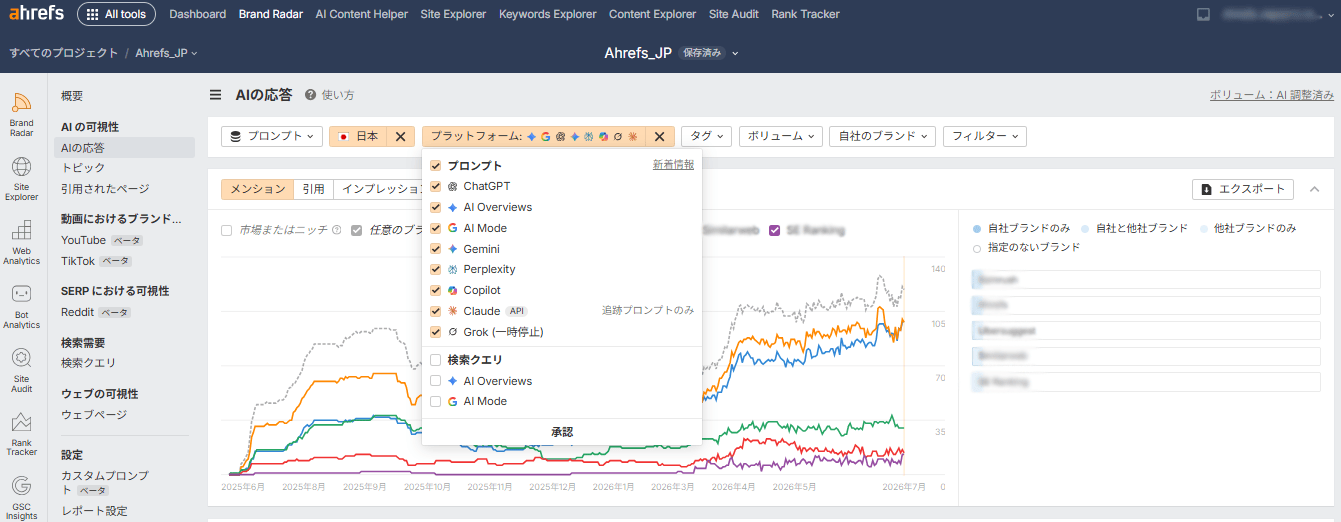Collapse the chart panel with chevron
Viewport: 1341px width, 522px height.
[x=1314, y=189]
